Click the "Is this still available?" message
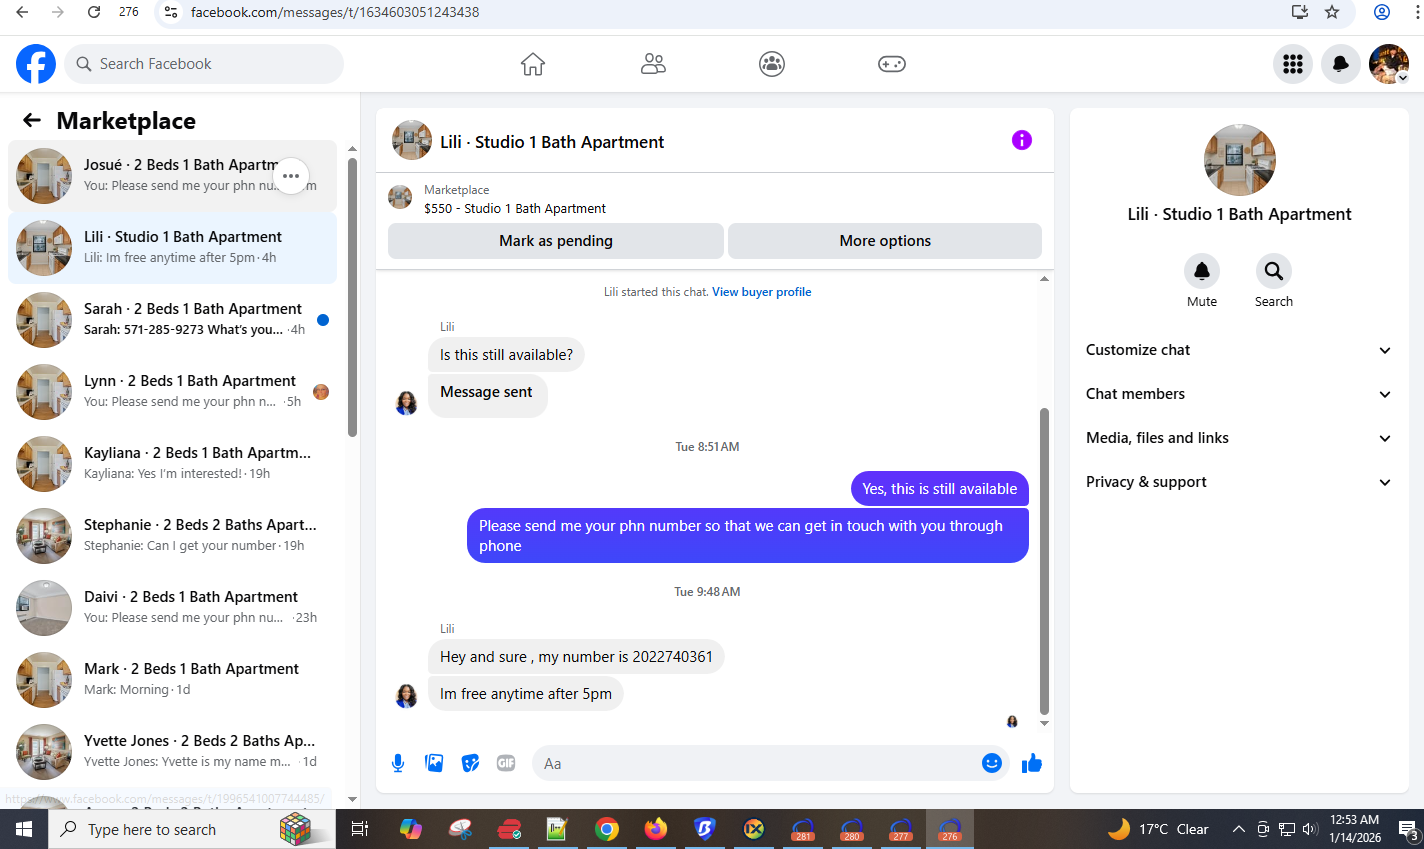The image size is (1424, 849). coord(506,355)
